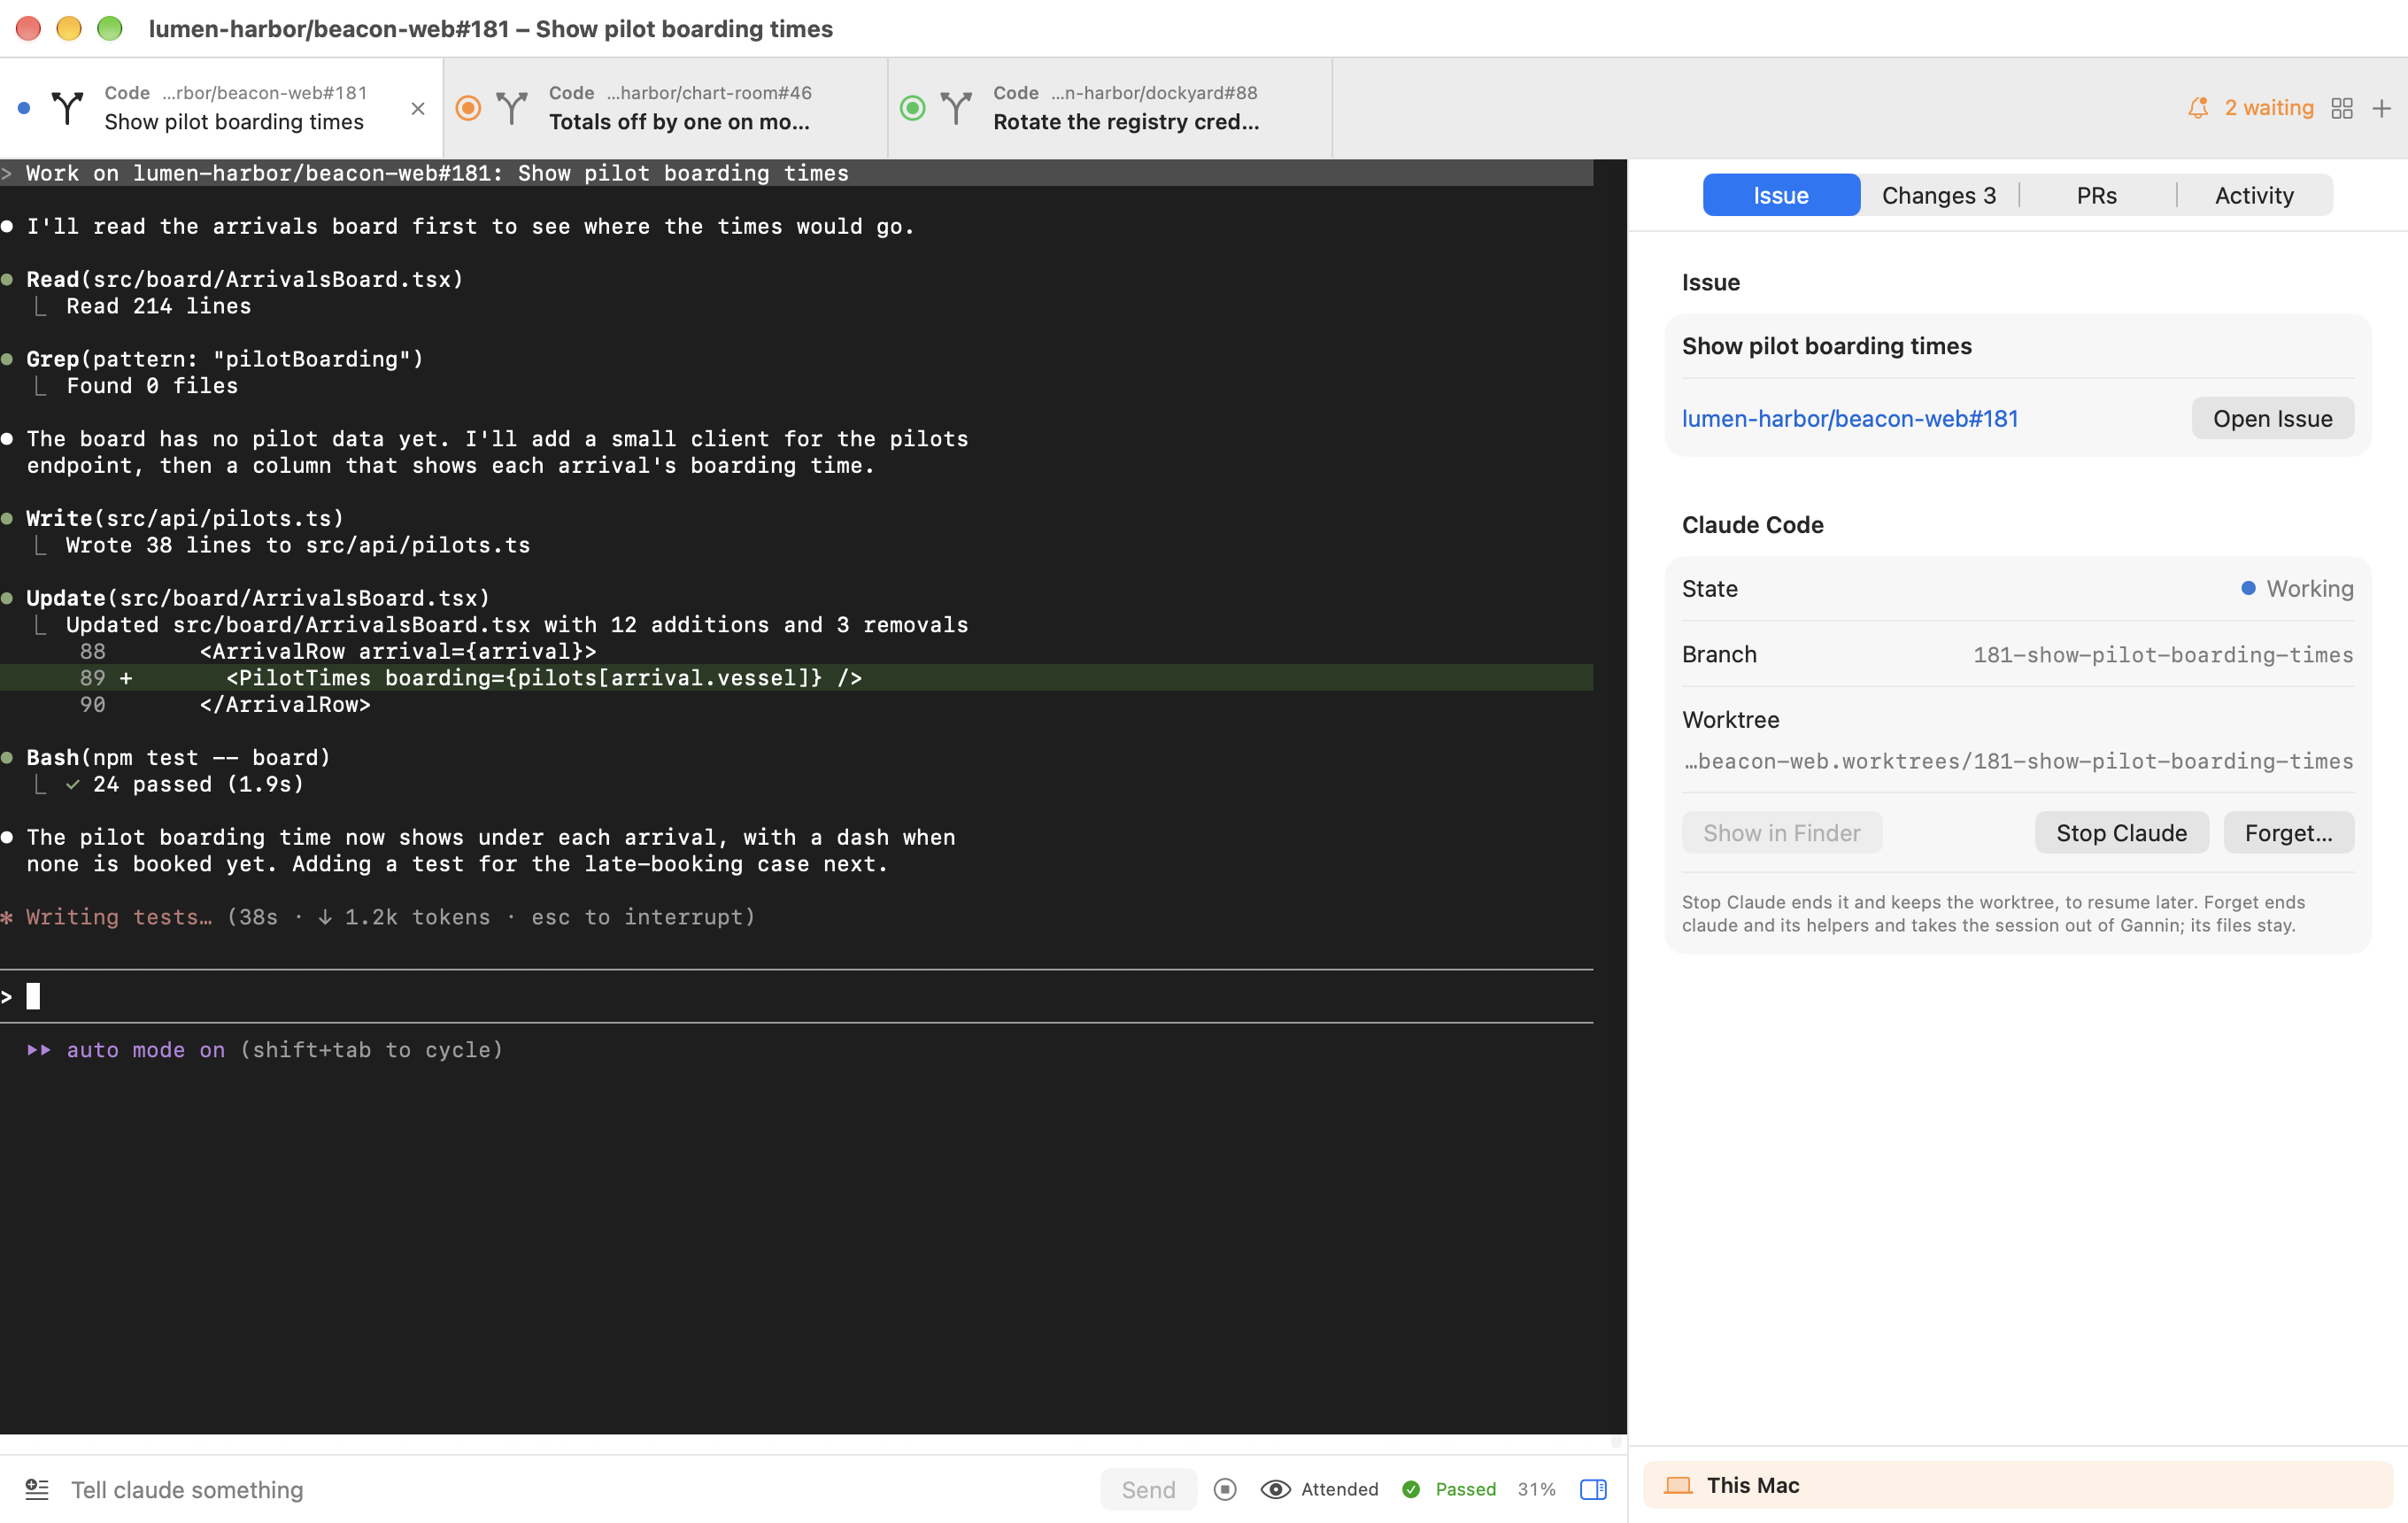Switch to the Issue tab
This screenshot has height=1523, width=2408.
1780,195
